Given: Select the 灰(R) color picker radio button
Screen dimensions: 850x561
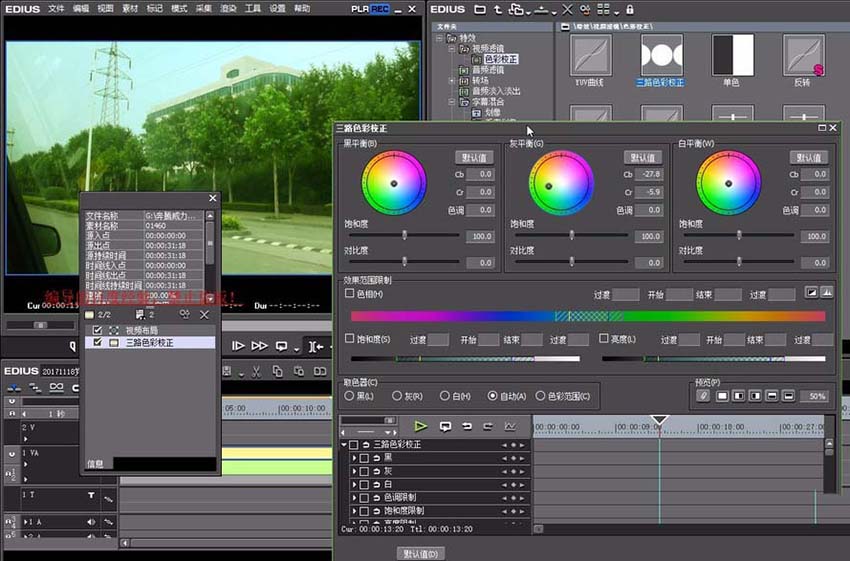Looking at the screenshot, I should tap(397, 396).
